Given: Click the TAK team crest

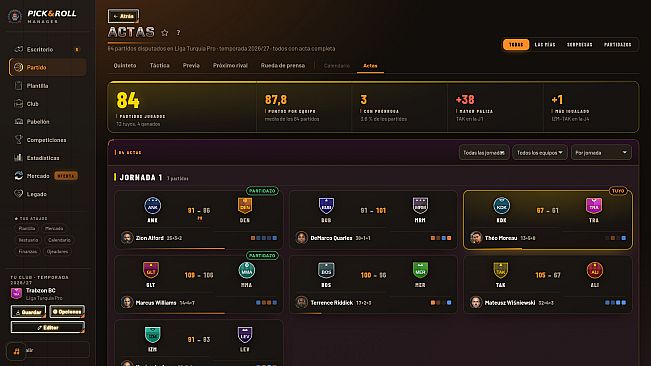Looking at the screenshot, I should (501, 270).
